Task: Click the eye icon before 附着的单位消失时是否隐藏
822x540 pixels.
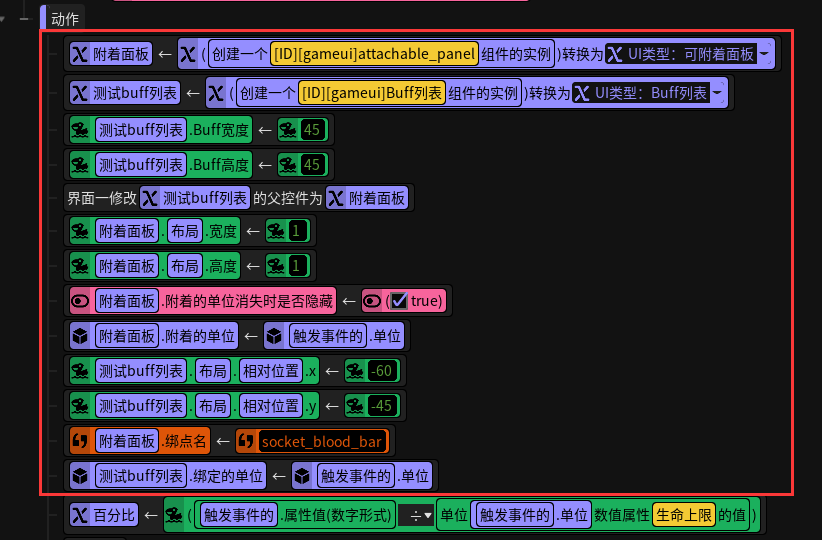Action: 80,301
